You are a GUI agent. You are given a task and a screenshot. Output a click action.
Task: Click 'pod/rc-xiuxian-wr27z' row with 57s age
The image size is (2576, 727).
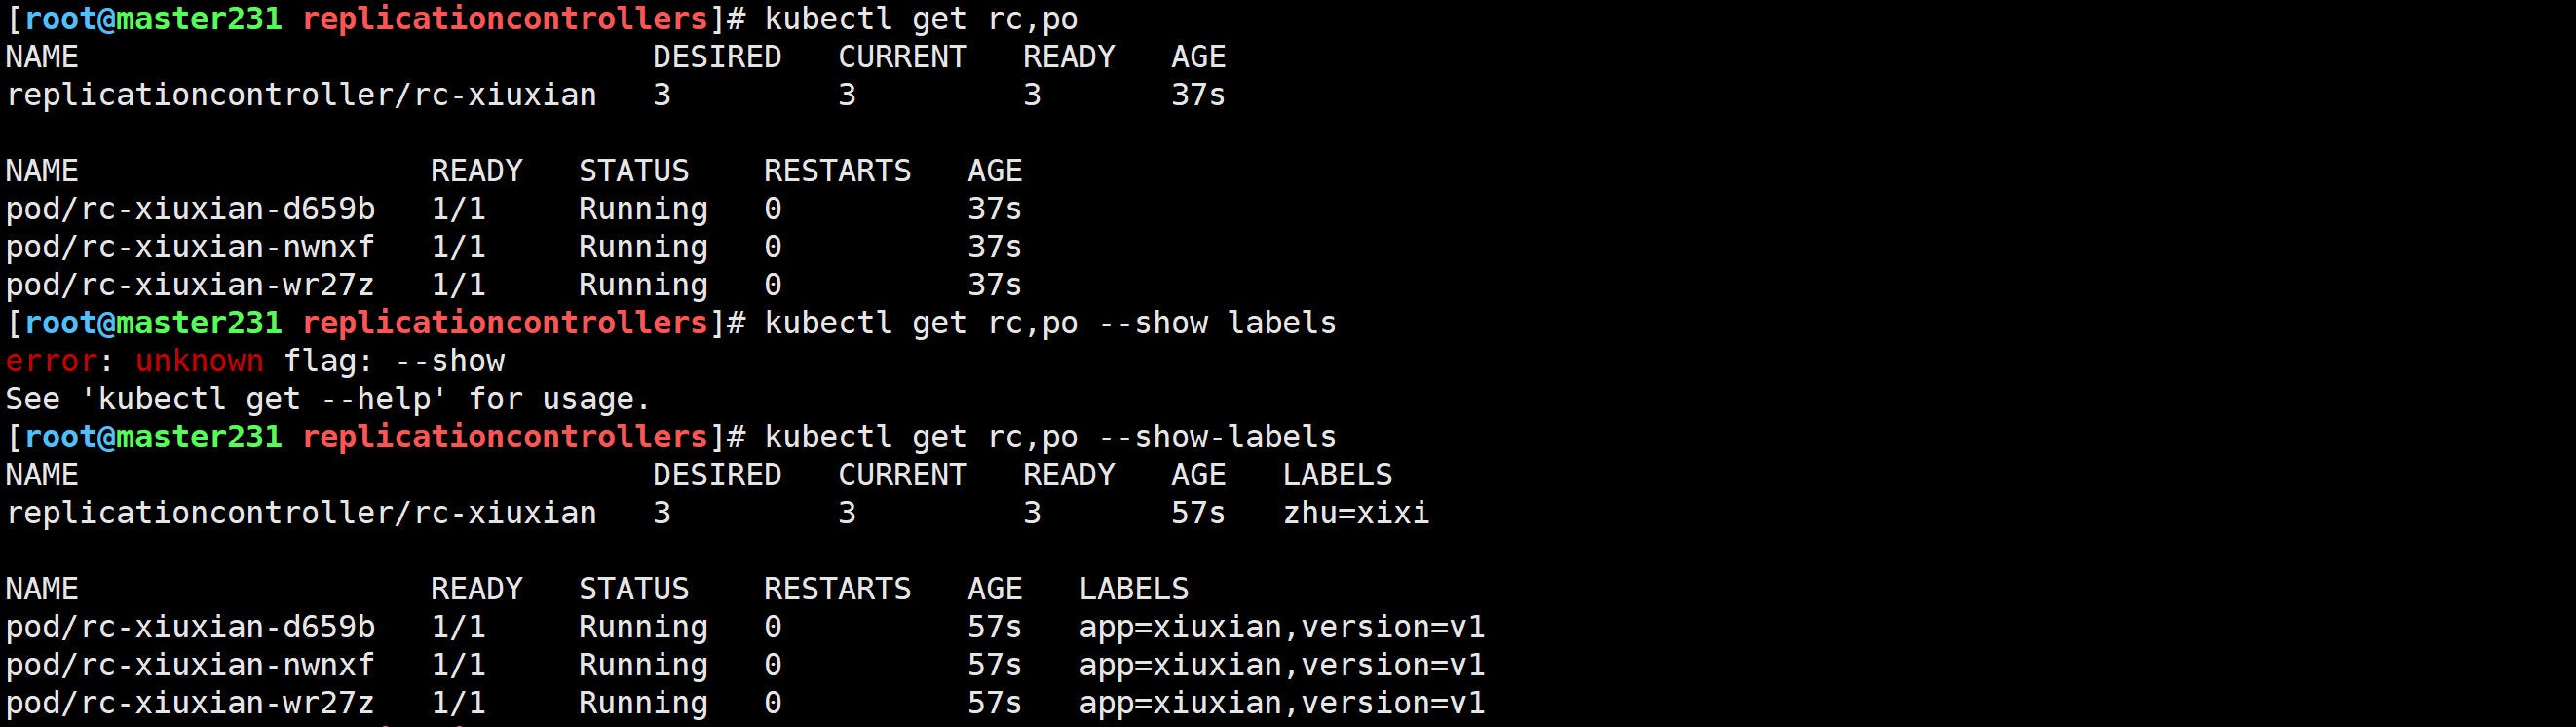745,703
